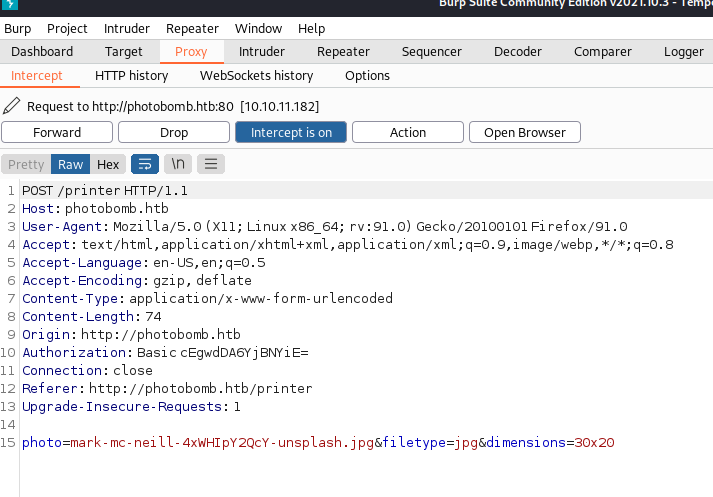Switch to the Repeater tool tab
The height and width of the screenshot is (497, 713).
click(x=343, y=51)
